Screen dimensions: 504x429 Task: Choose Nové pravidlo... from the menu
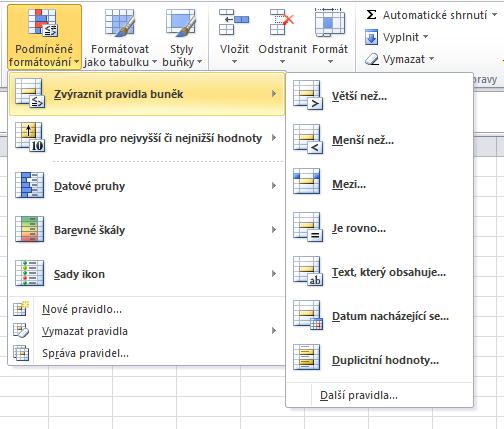(147, 309)
